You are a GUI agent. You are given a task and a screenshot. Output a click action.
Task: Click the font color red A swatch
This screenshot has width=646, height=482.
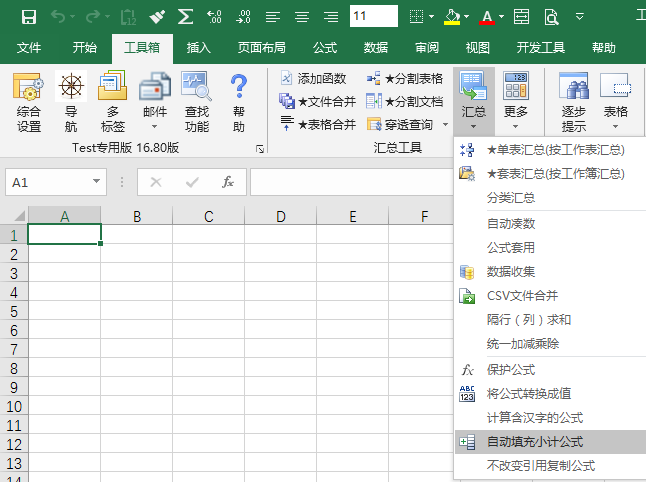pyautogui.click(x=486, y=16)
